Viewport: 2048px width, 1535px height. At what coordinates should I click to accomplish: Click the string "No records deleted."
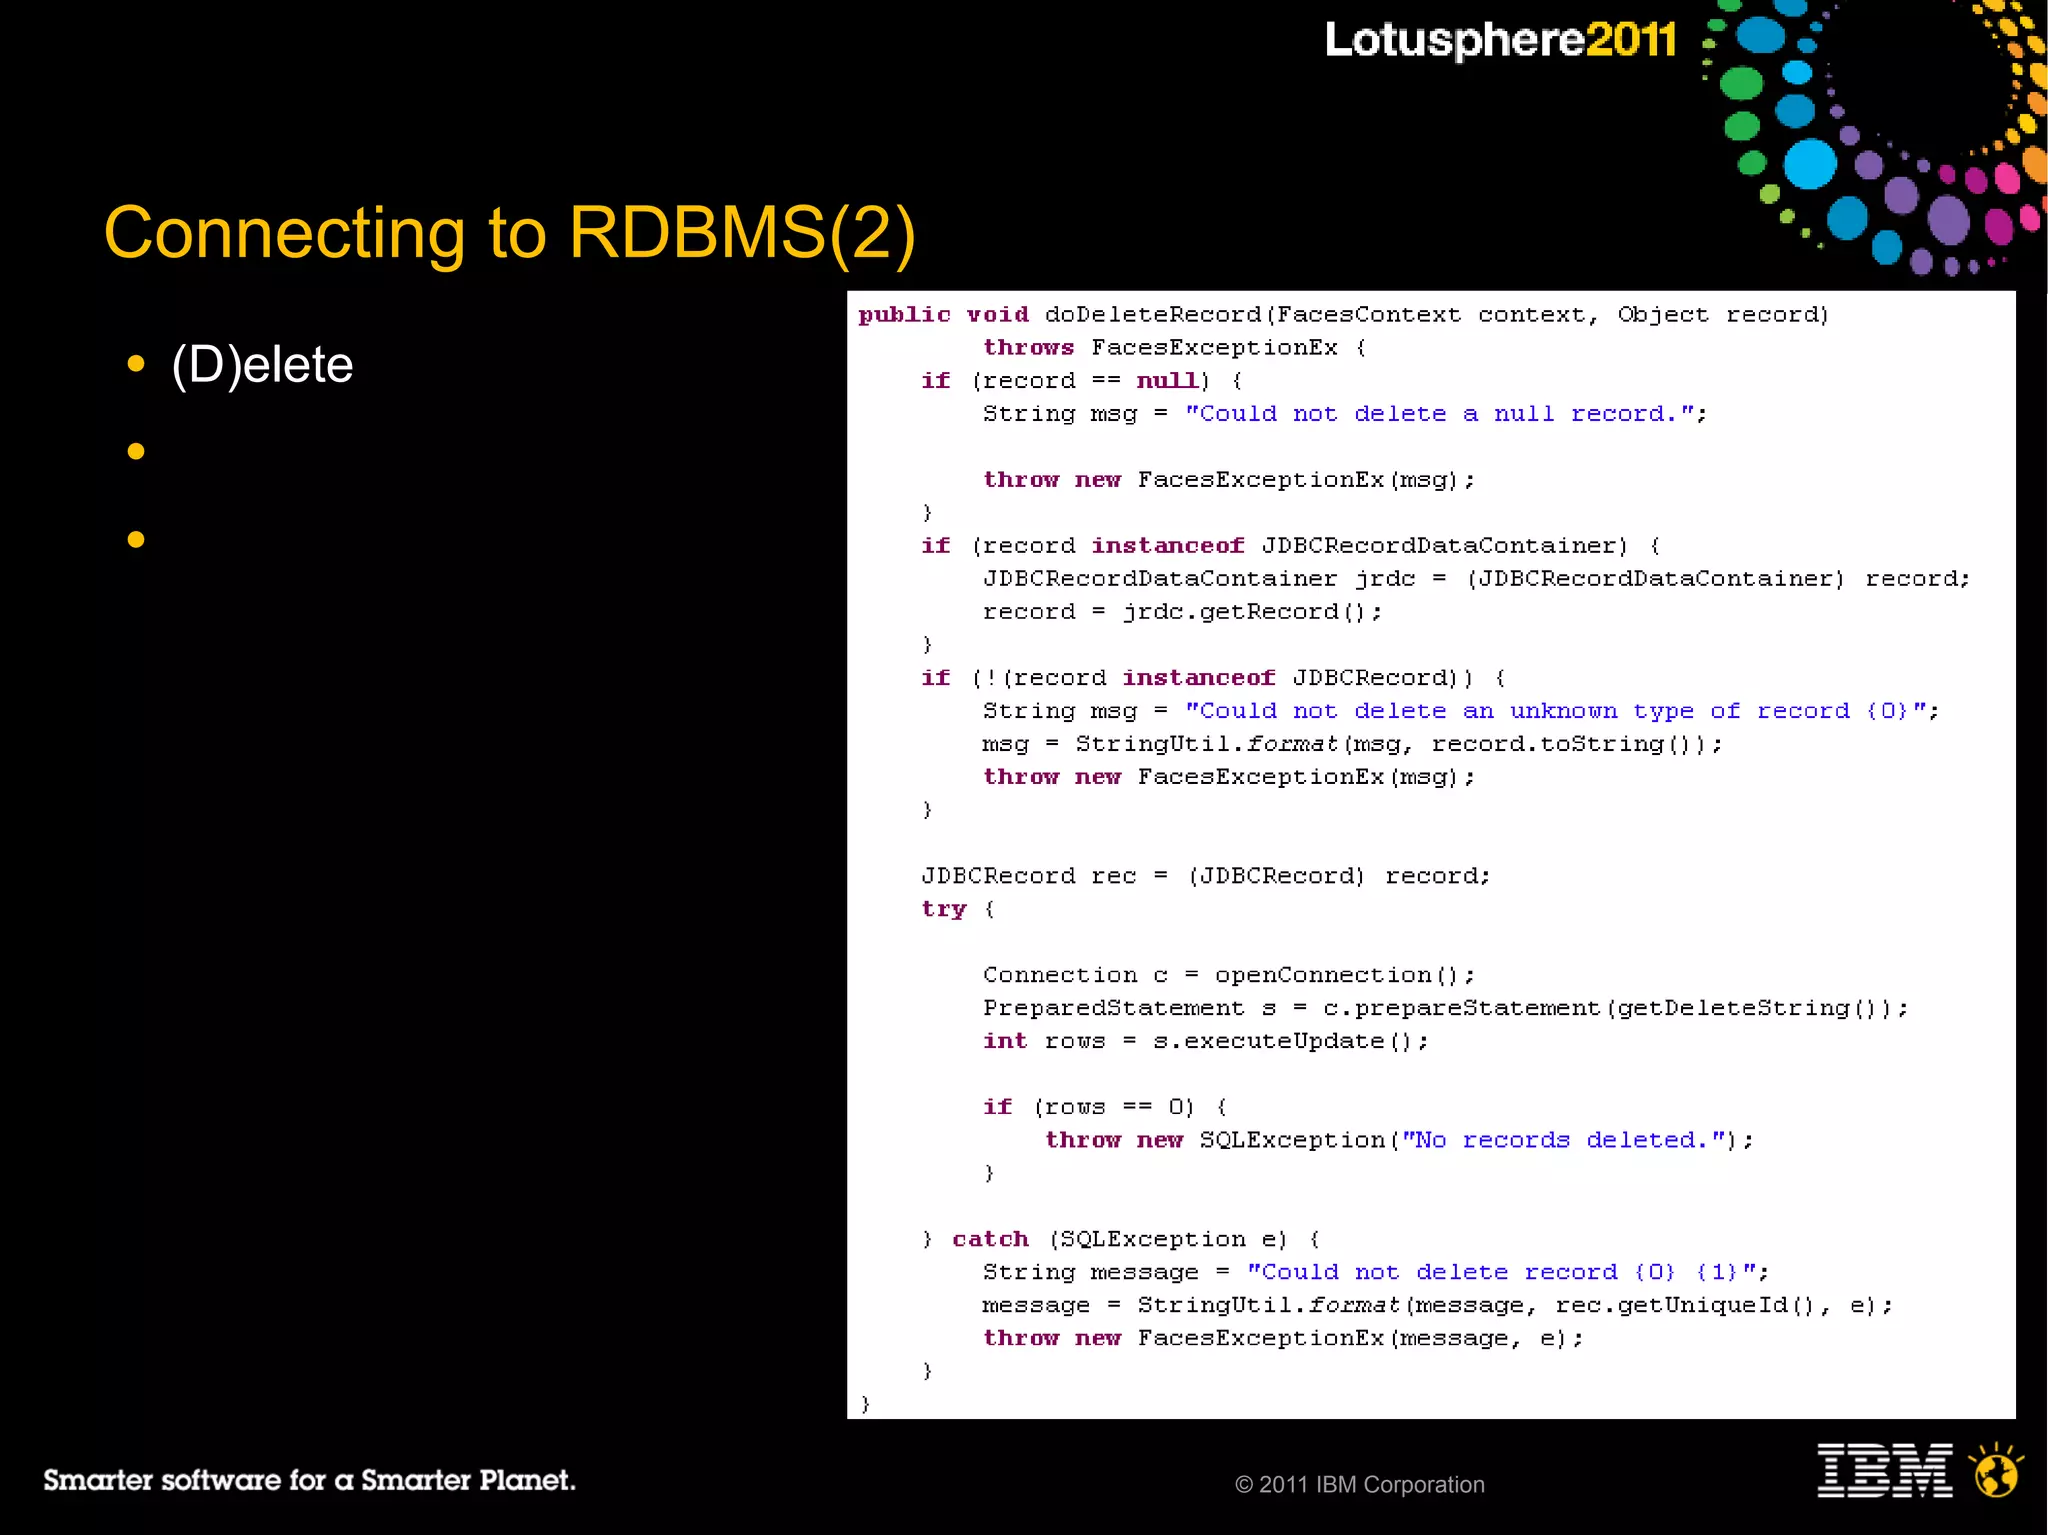(1563, 1140)
